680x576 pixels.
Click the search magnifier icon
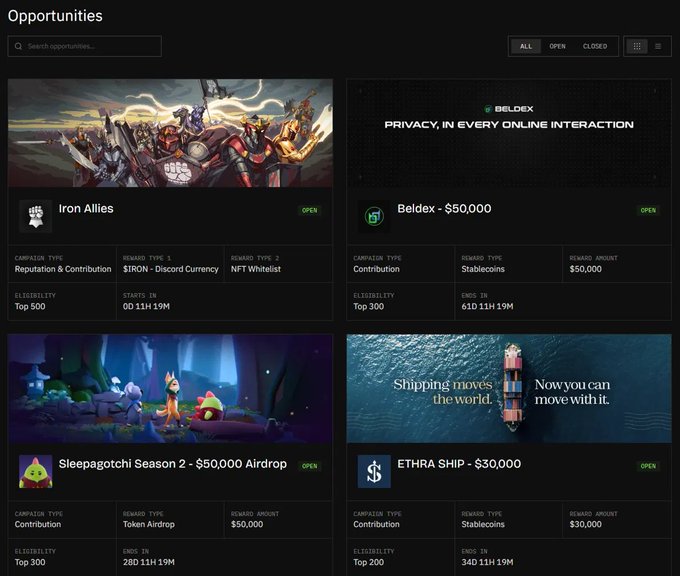point(18,46)
